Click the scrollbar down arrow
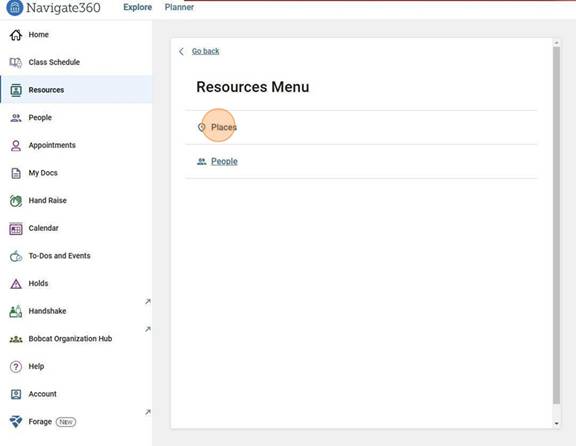576x446 pixels. [557, 424]
